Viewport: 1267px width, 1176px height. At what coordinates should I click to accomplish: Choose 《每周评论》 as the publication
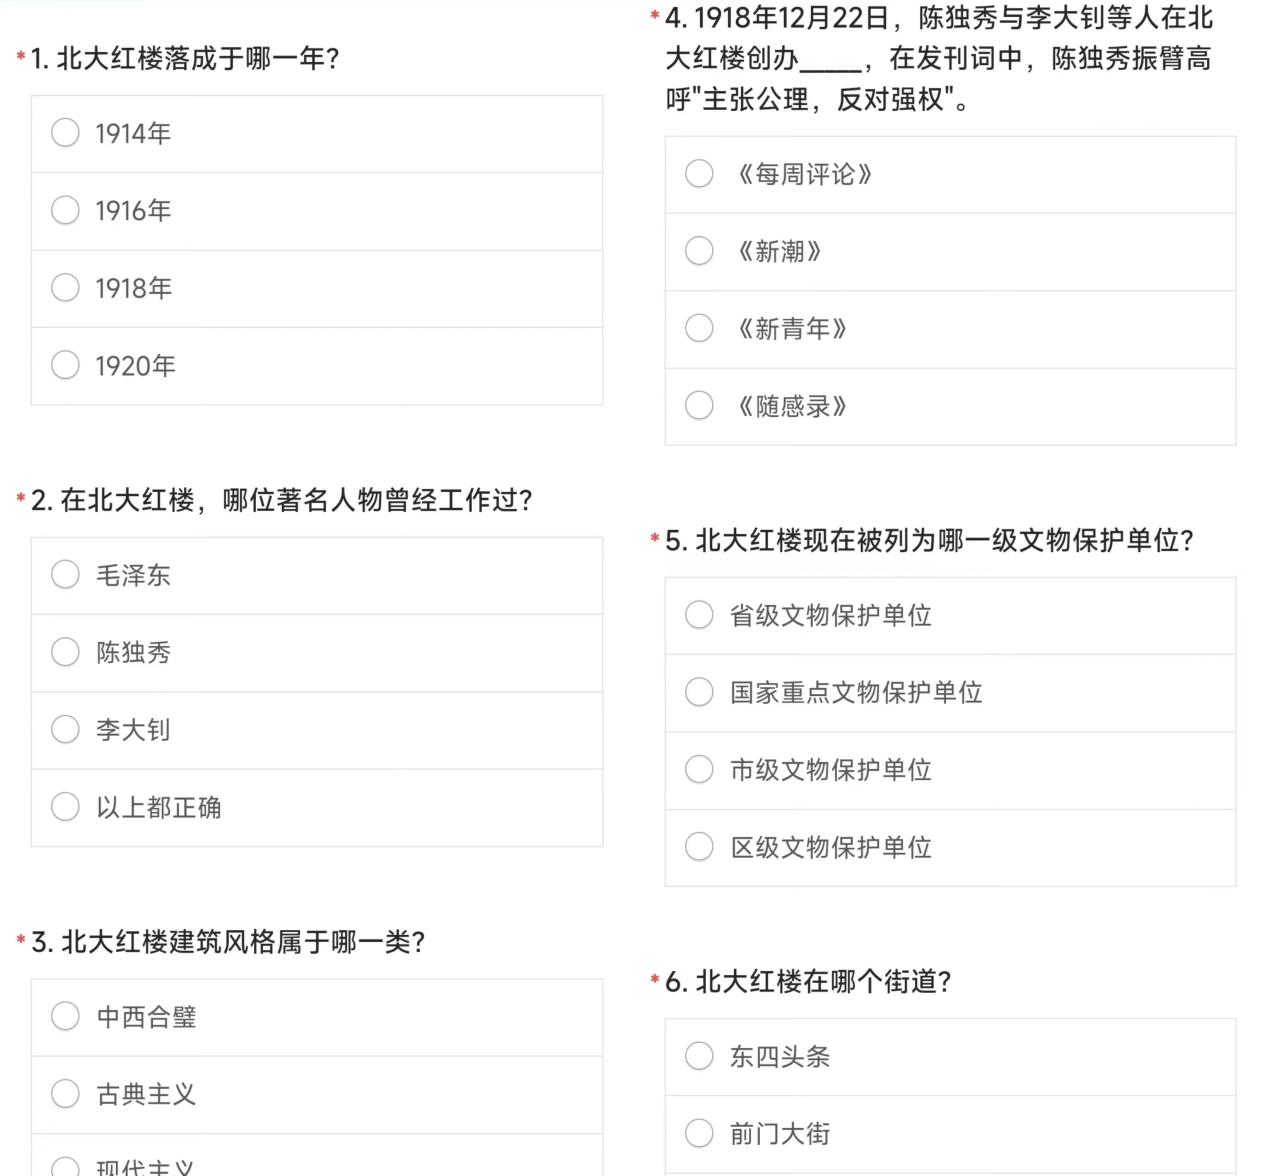click(699, 174)
